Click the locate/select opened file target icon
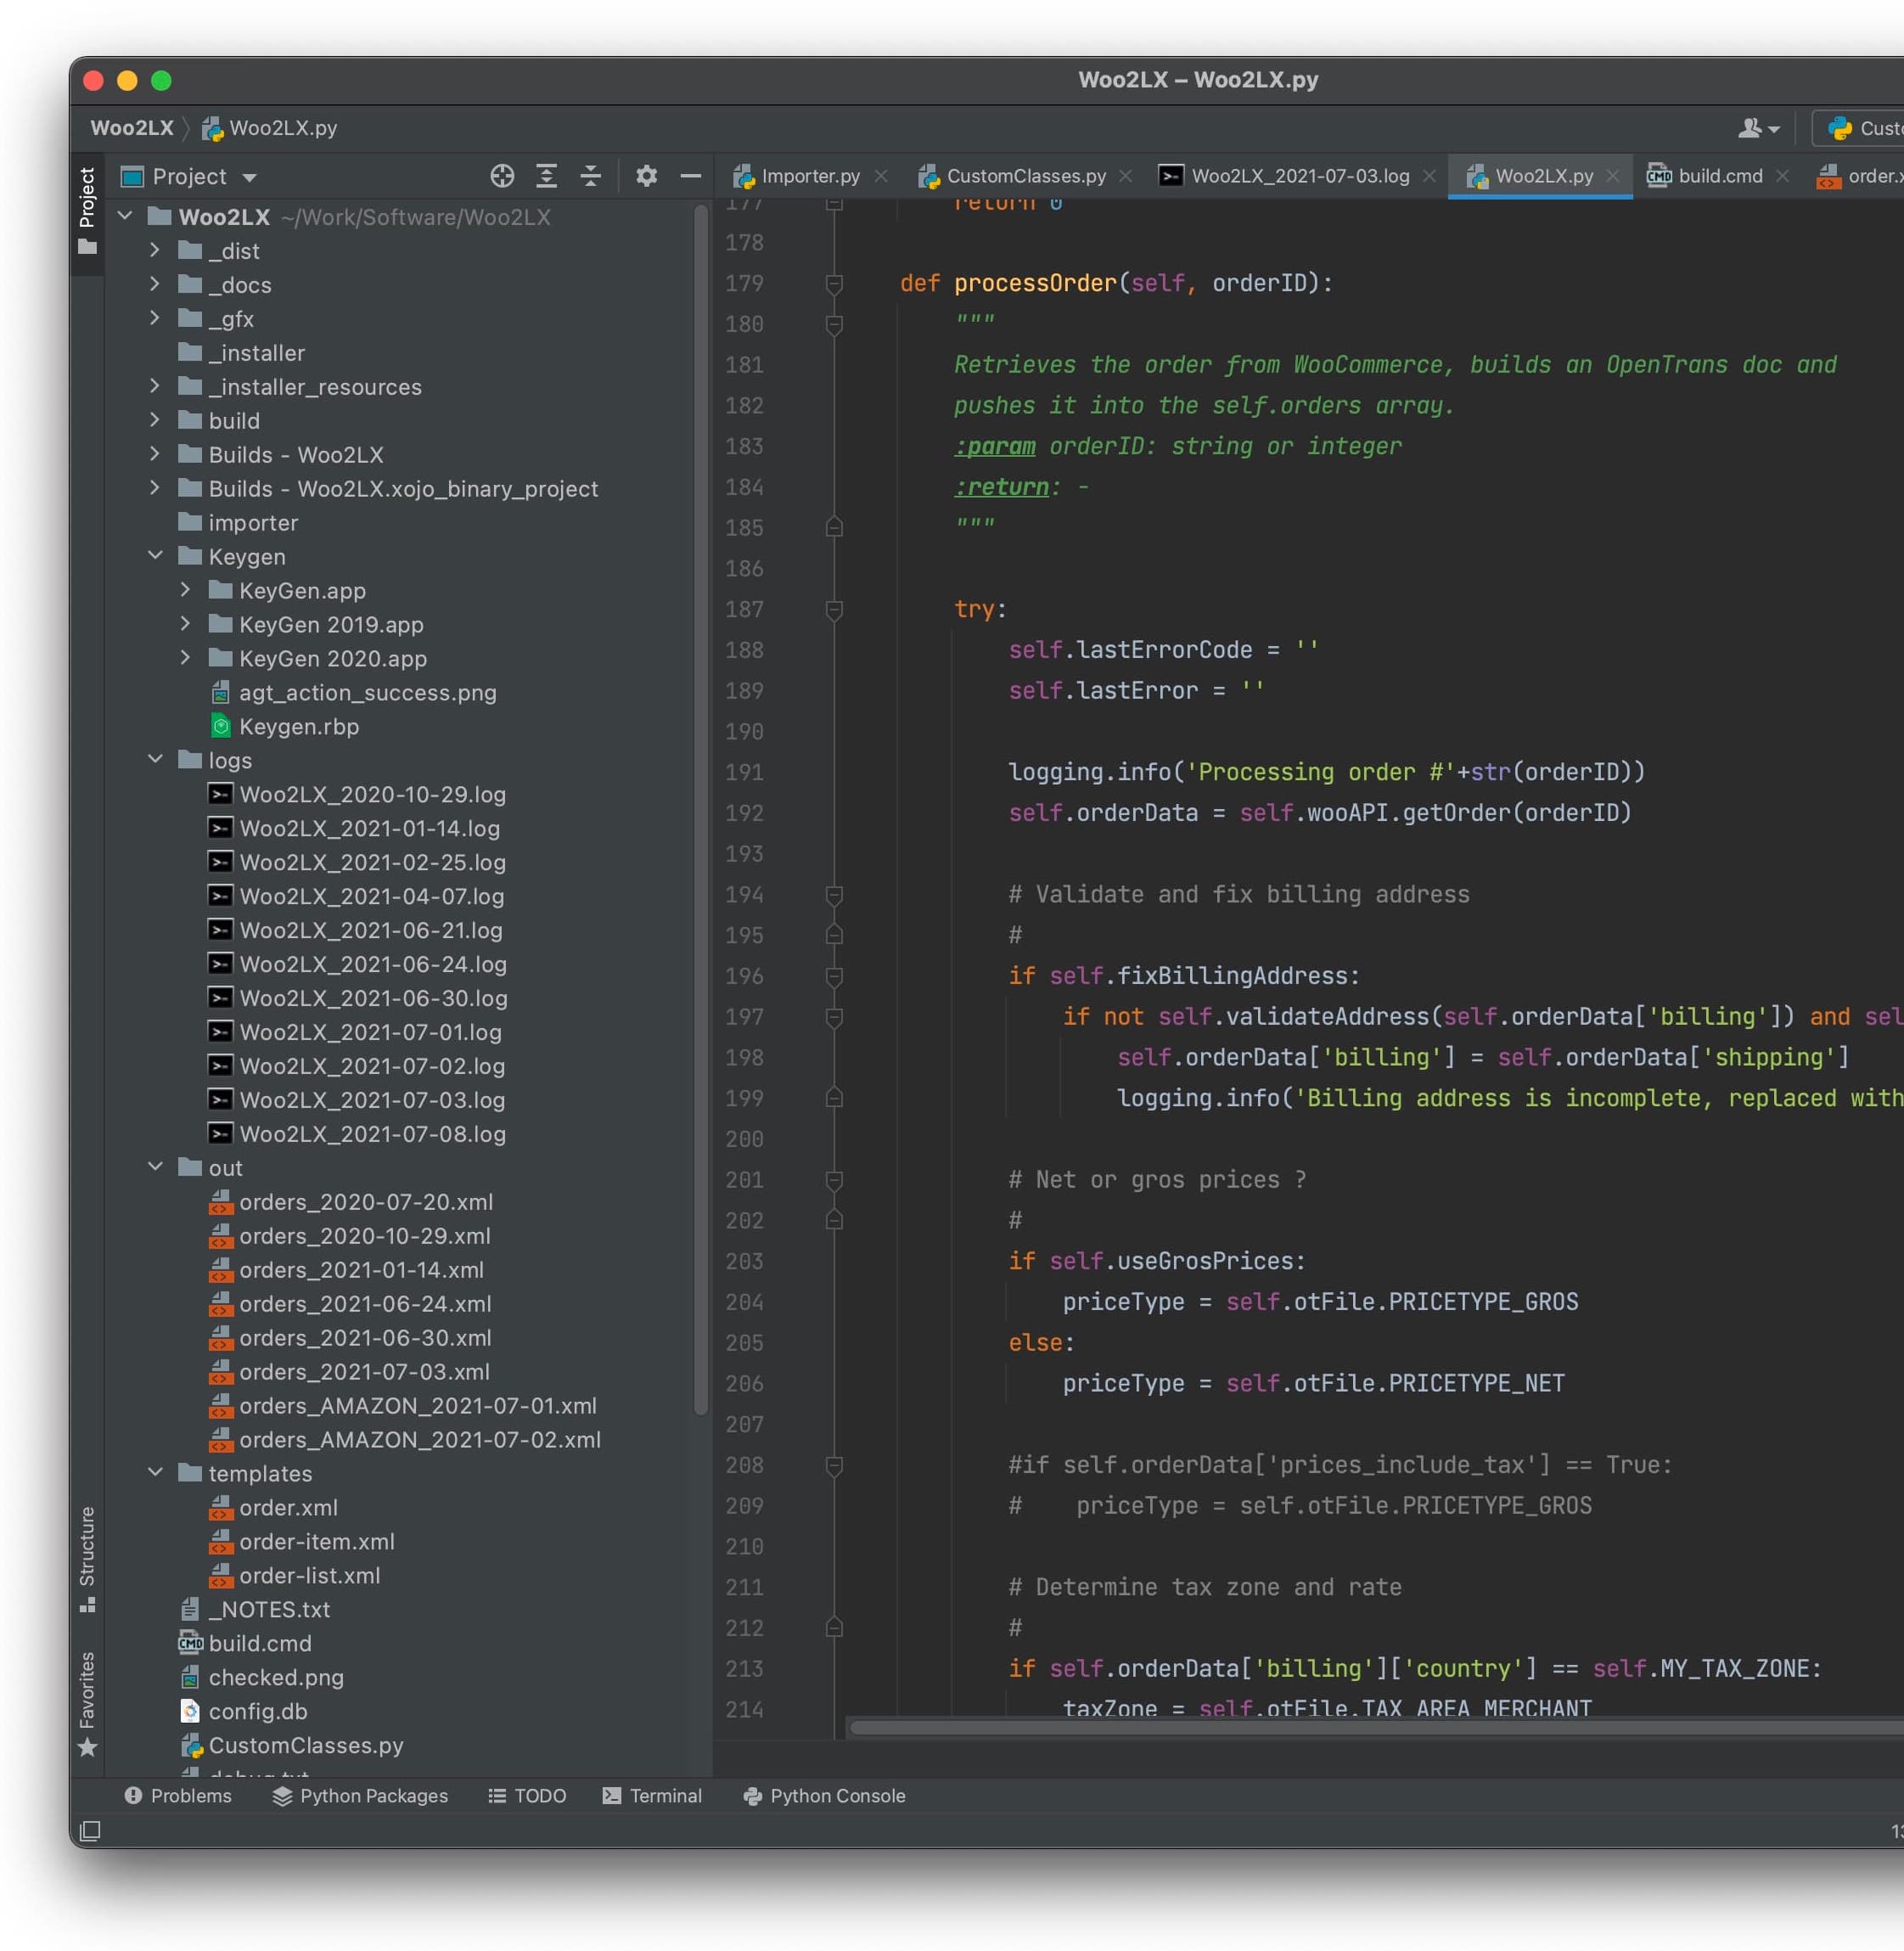The height and width of the screenshot is (1951, 1904). (502, 176)
